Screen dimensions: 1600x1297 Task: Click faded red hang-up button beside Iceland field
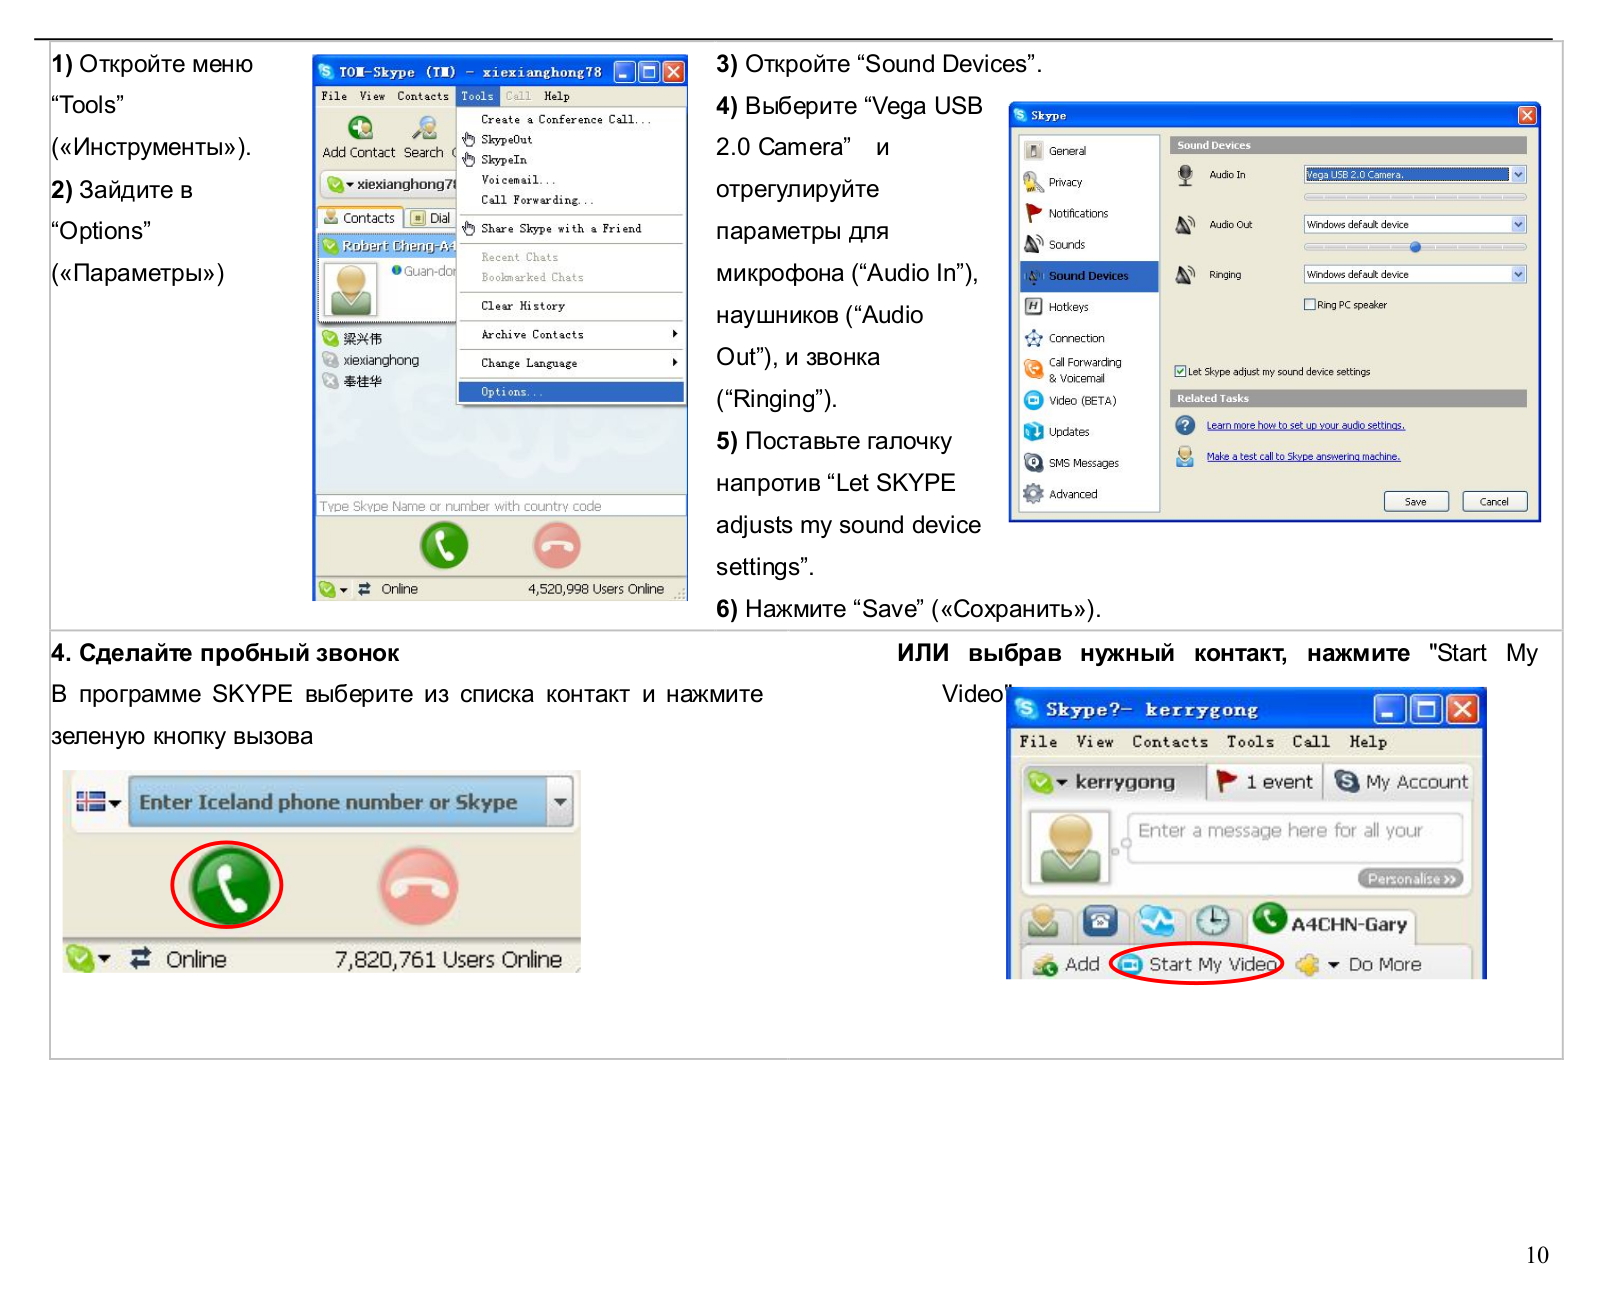click(x=419, y=886)
